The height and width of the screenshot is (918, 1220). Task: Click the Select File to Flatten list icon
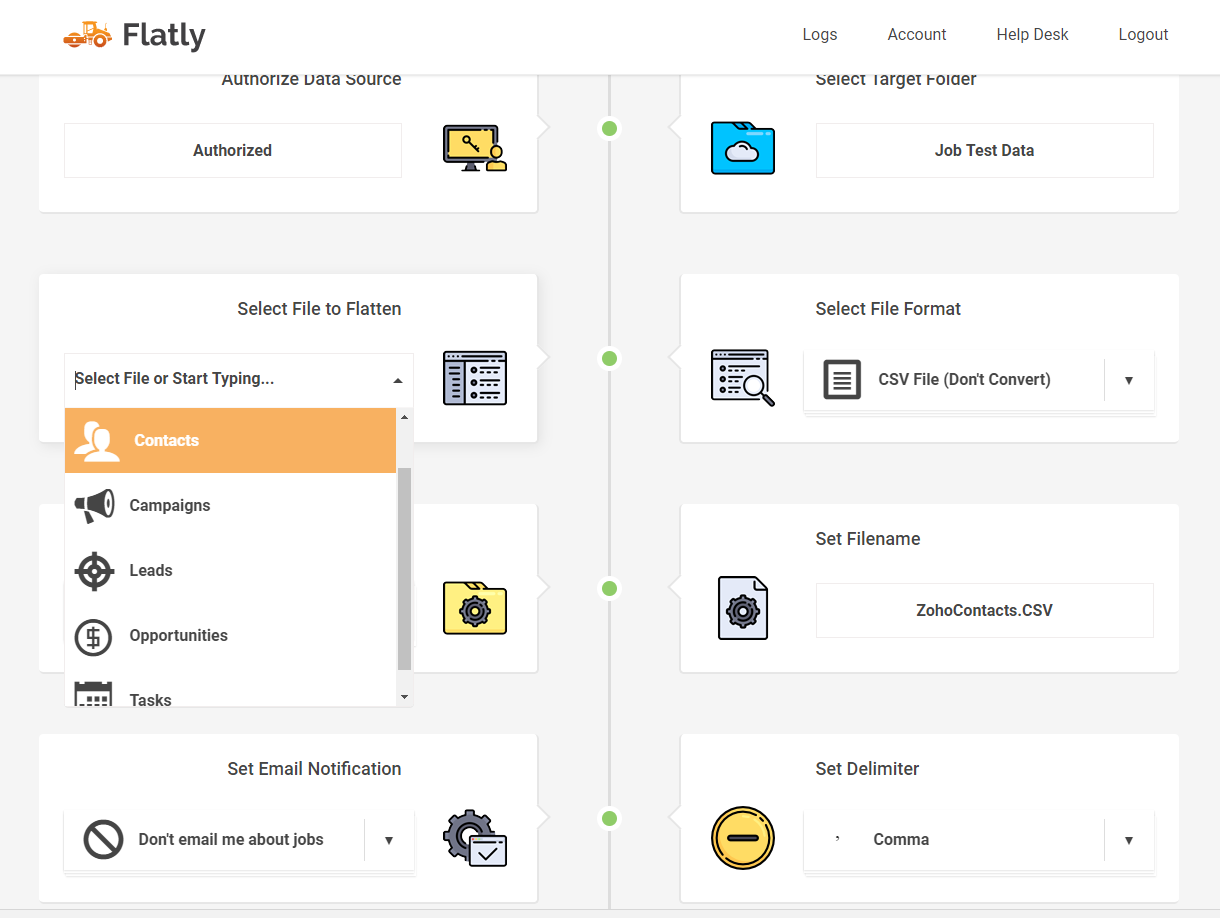474,378
